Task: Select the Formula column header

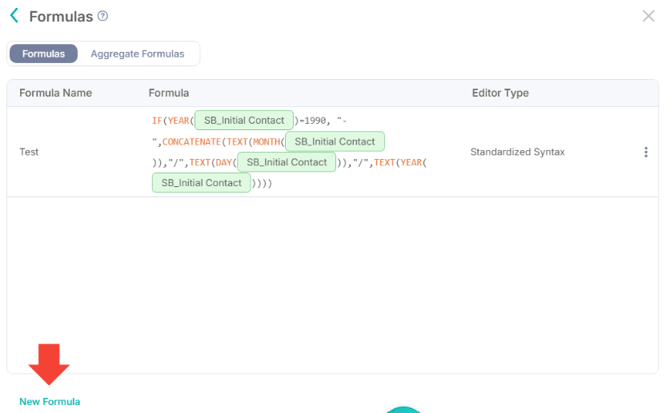Action: click(x=169, y=93)
